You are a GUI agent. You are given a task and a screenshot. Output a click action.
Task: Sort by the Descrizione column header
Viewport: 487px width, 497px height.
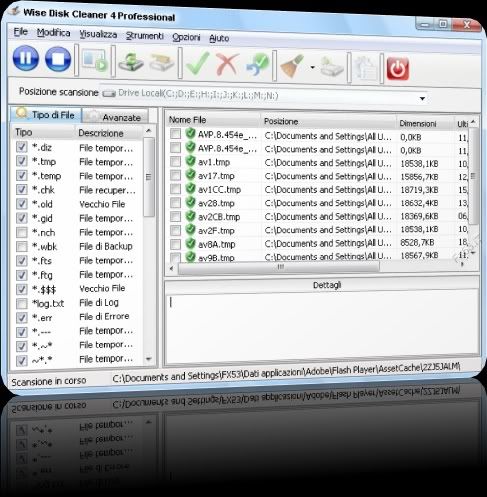(x=109, y=133)
